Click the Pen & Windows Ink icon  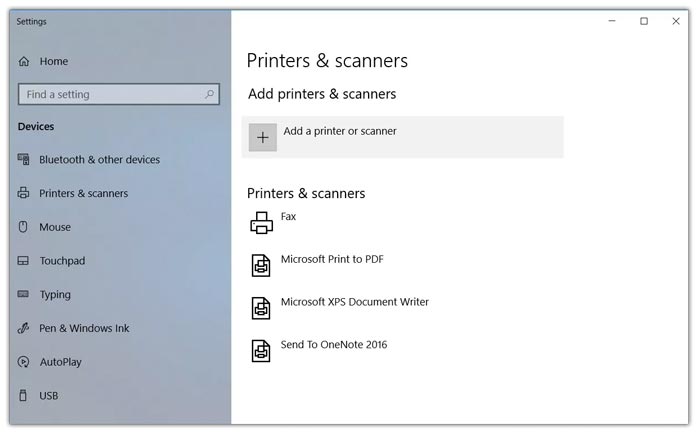point(23,328)
